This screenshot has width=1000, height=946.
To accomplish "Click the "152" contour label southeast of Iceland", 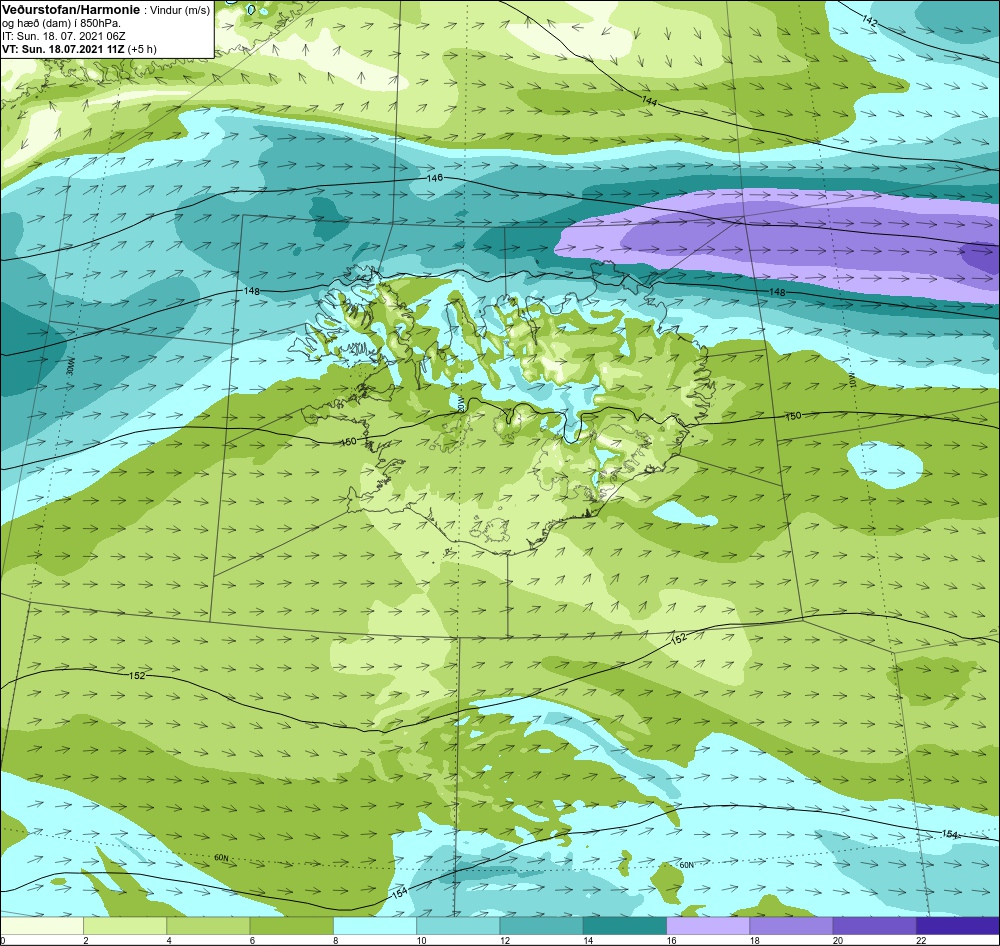I will point(679,637).
